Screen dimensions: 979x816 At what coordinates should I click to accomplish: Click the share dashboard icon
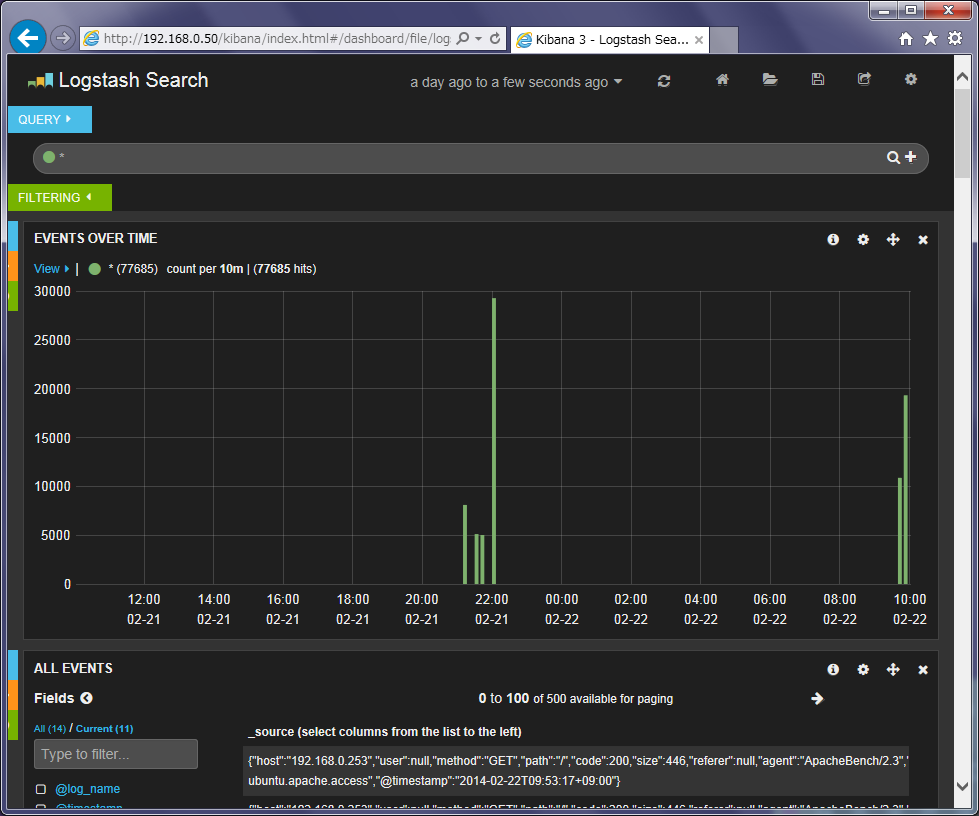tap(864, 79)
